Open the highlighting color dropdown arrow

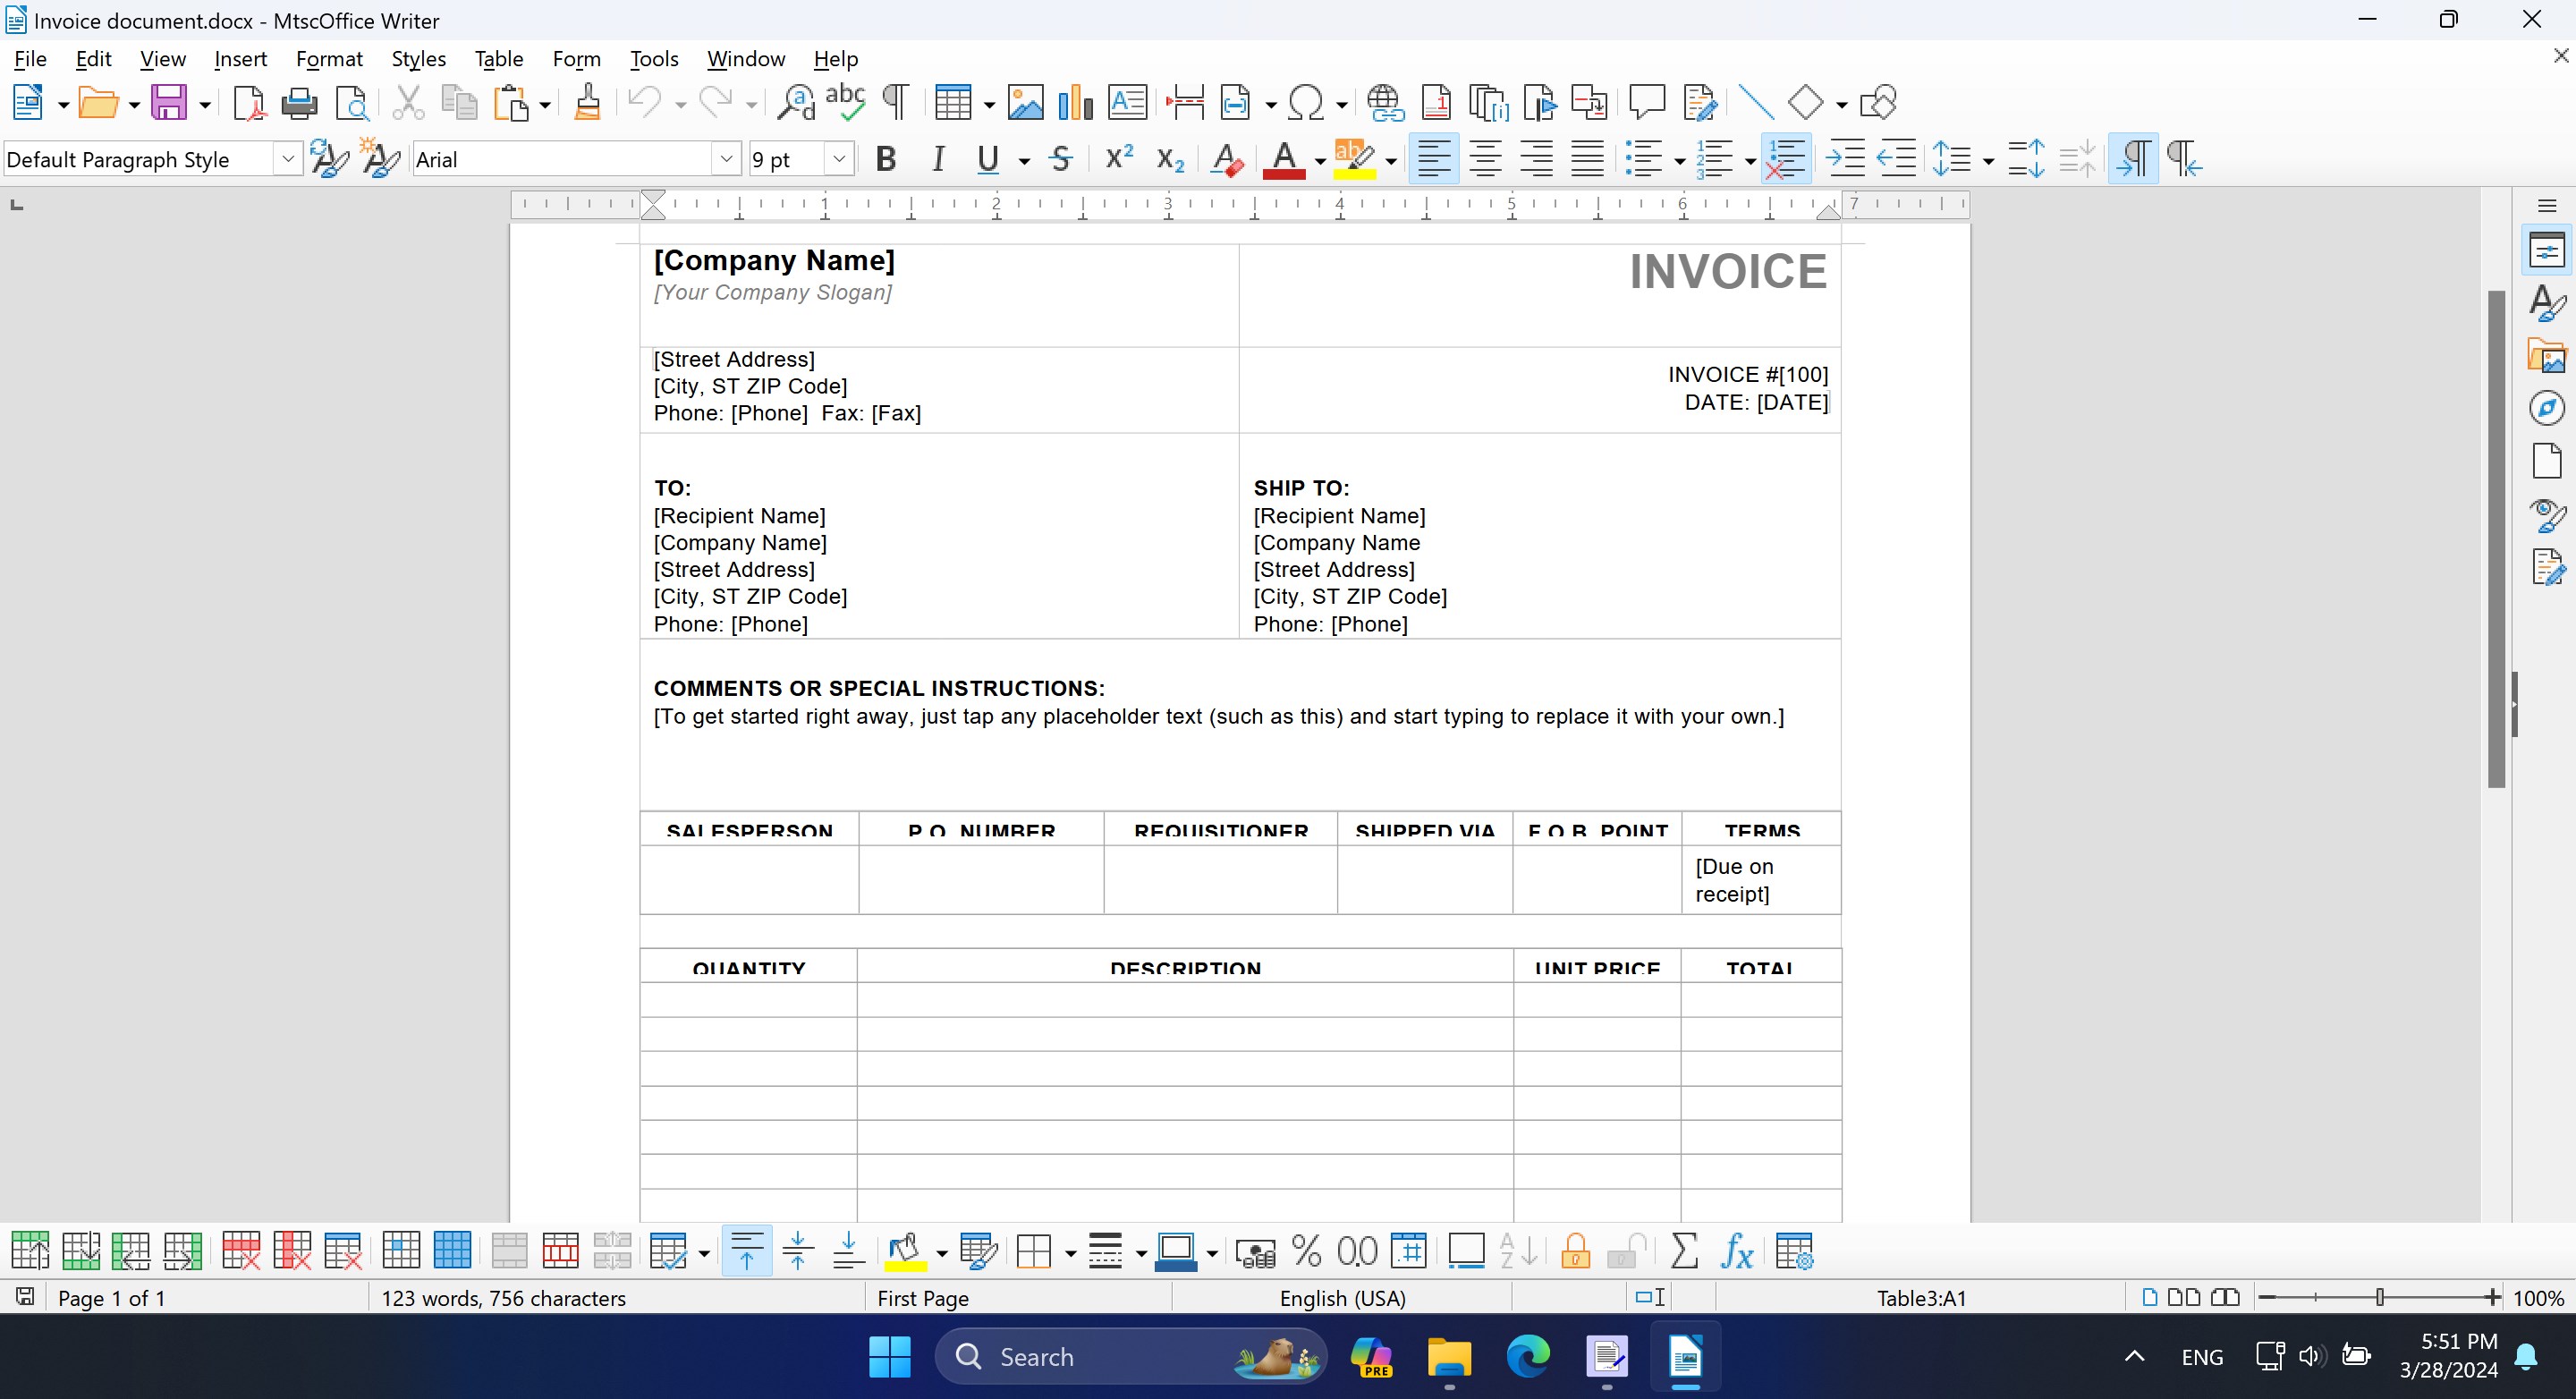1390,158
